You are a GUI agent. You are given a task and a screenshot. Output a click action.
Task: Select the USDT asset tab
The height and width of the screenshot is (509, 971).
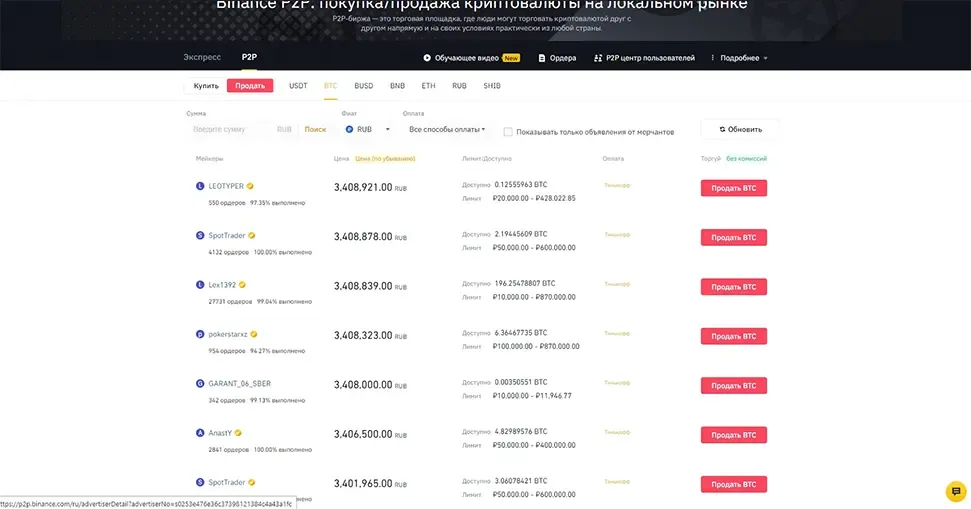(x=298, y=86)
